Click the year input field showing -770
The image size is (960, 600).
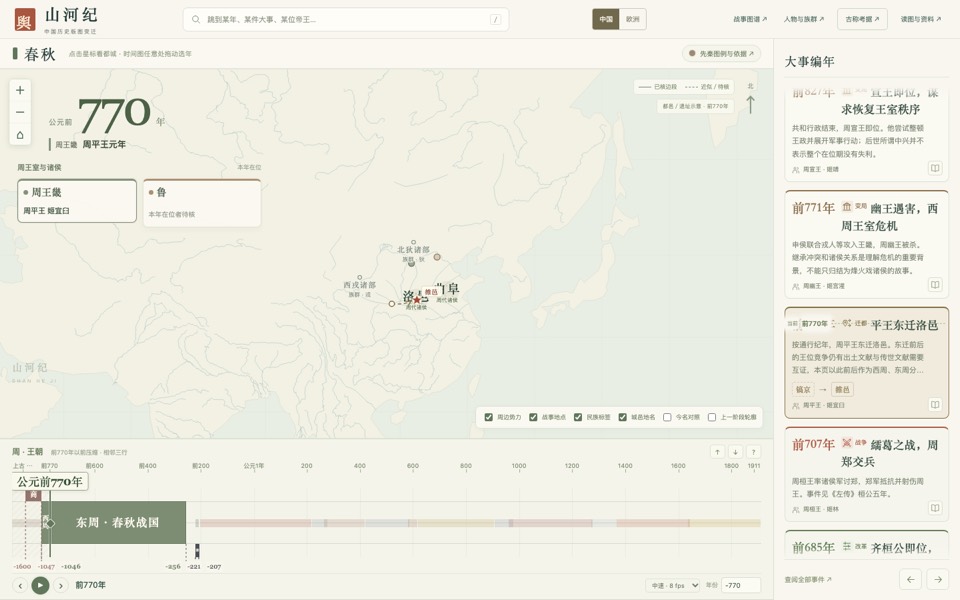741,585
